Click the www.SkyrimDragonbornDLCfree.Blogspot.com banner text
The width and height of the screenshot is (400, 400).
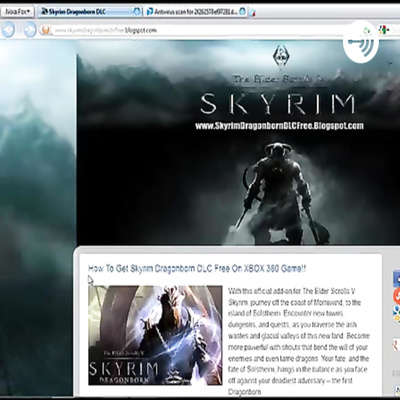pyautogui.click(x=279, y=126)
